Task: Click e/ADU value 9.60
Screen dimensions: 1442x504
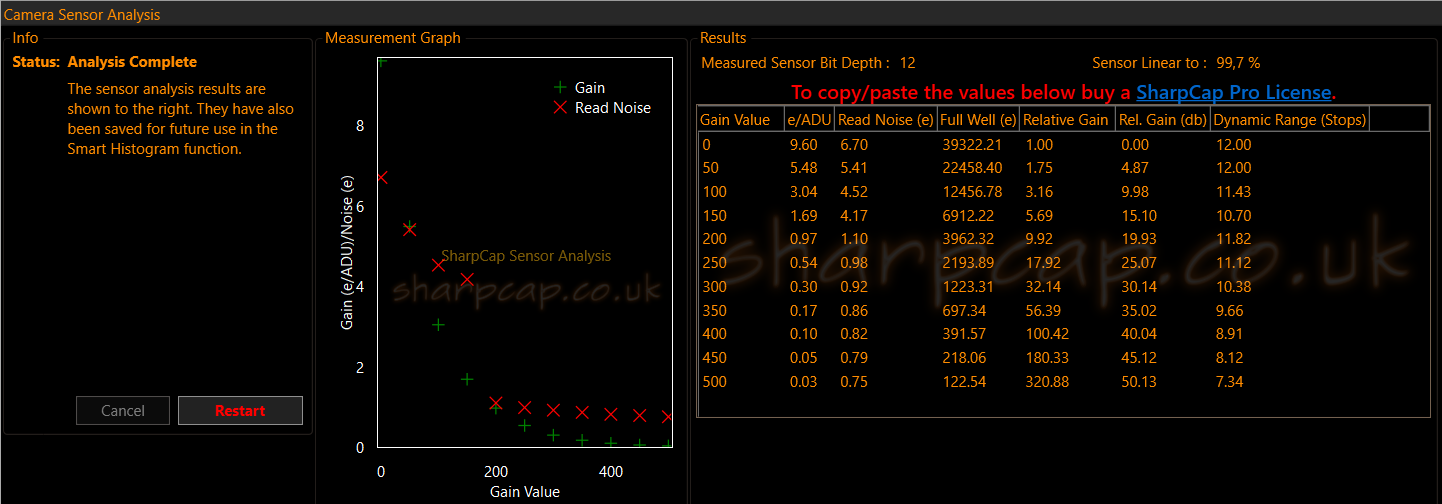Action: 804,144
